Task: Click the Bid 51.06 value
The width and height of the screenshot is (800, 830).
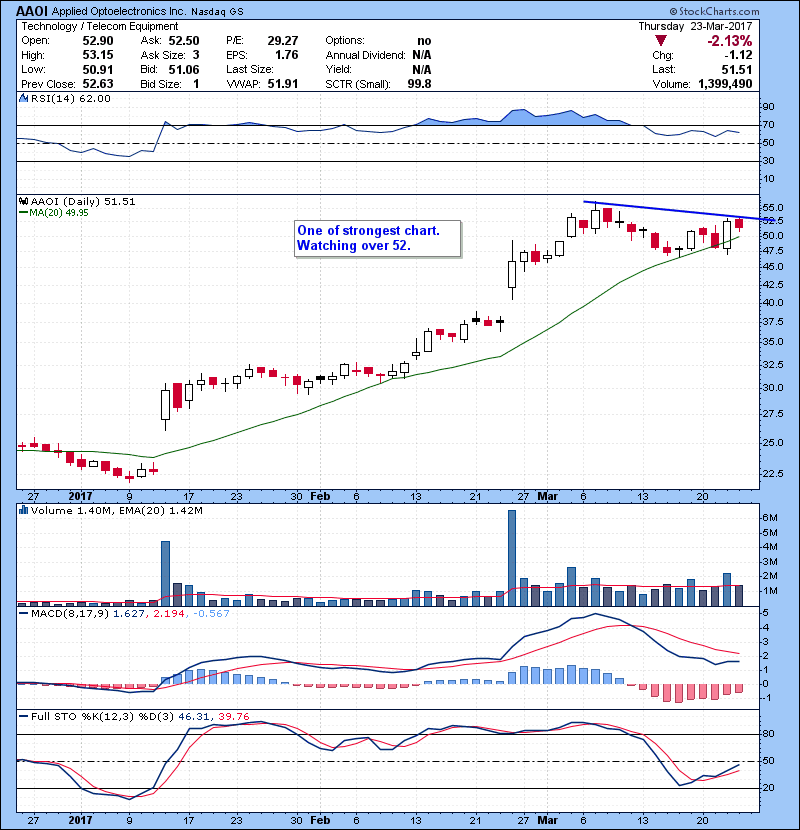Action: 184,69
